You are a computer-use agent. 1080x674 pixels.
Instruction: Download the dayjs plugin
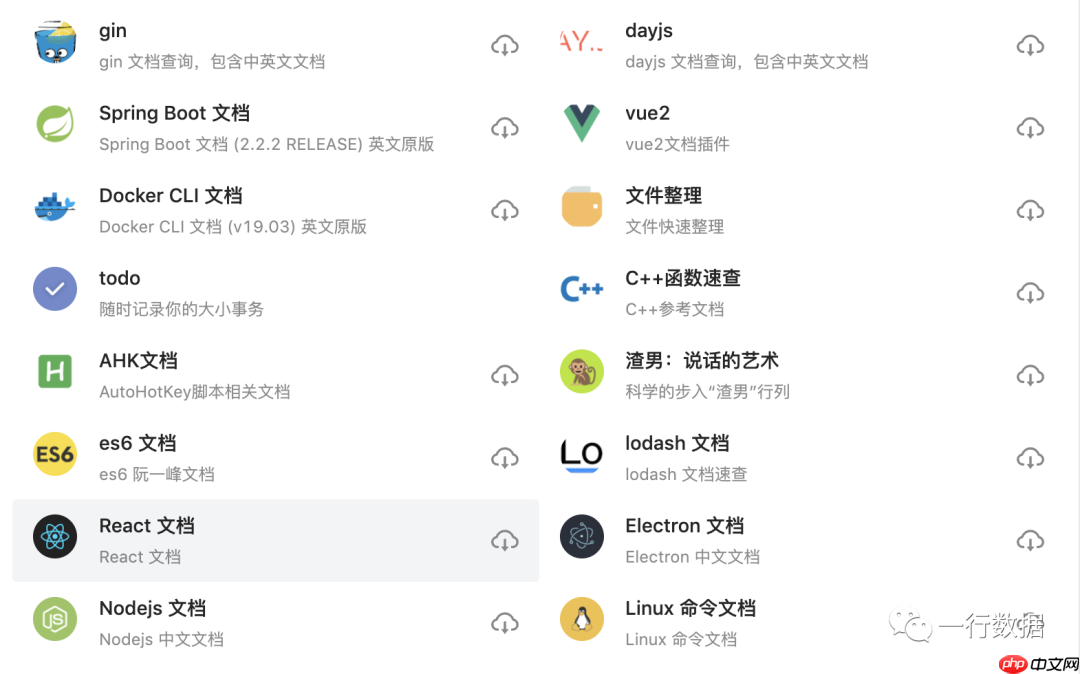[1030, 44]
